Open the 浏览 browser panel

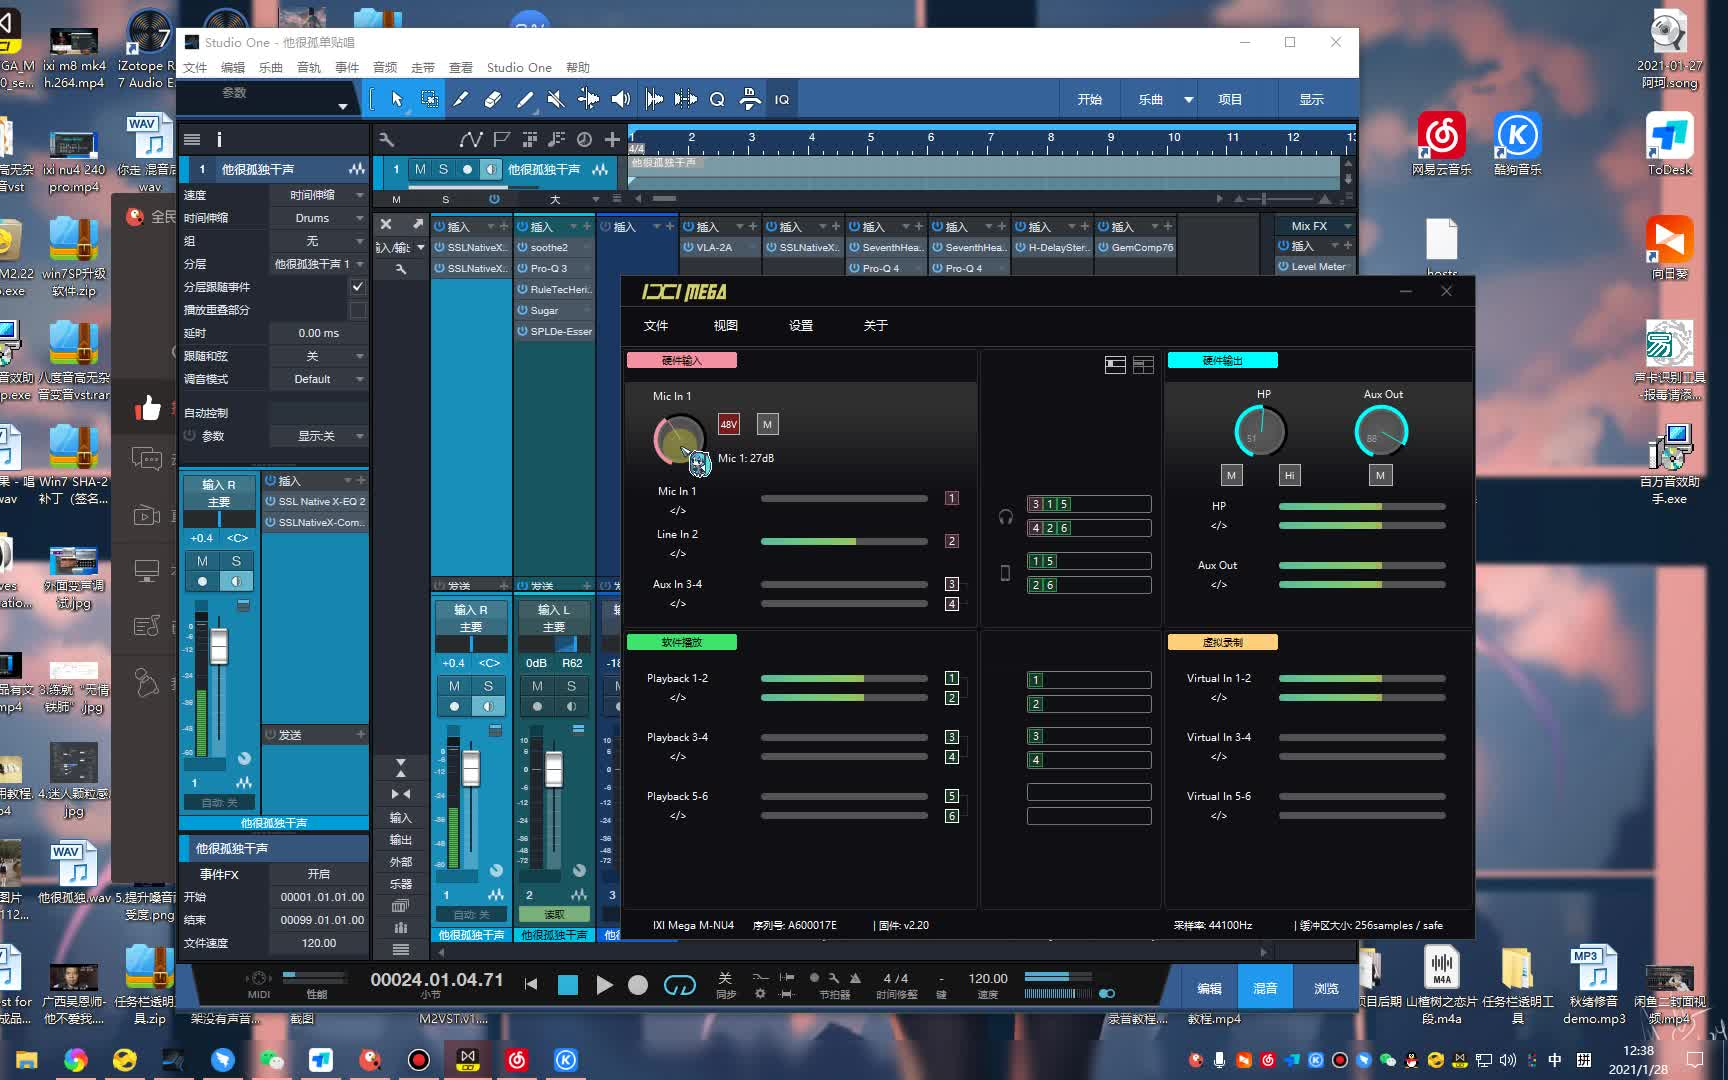1326,988
